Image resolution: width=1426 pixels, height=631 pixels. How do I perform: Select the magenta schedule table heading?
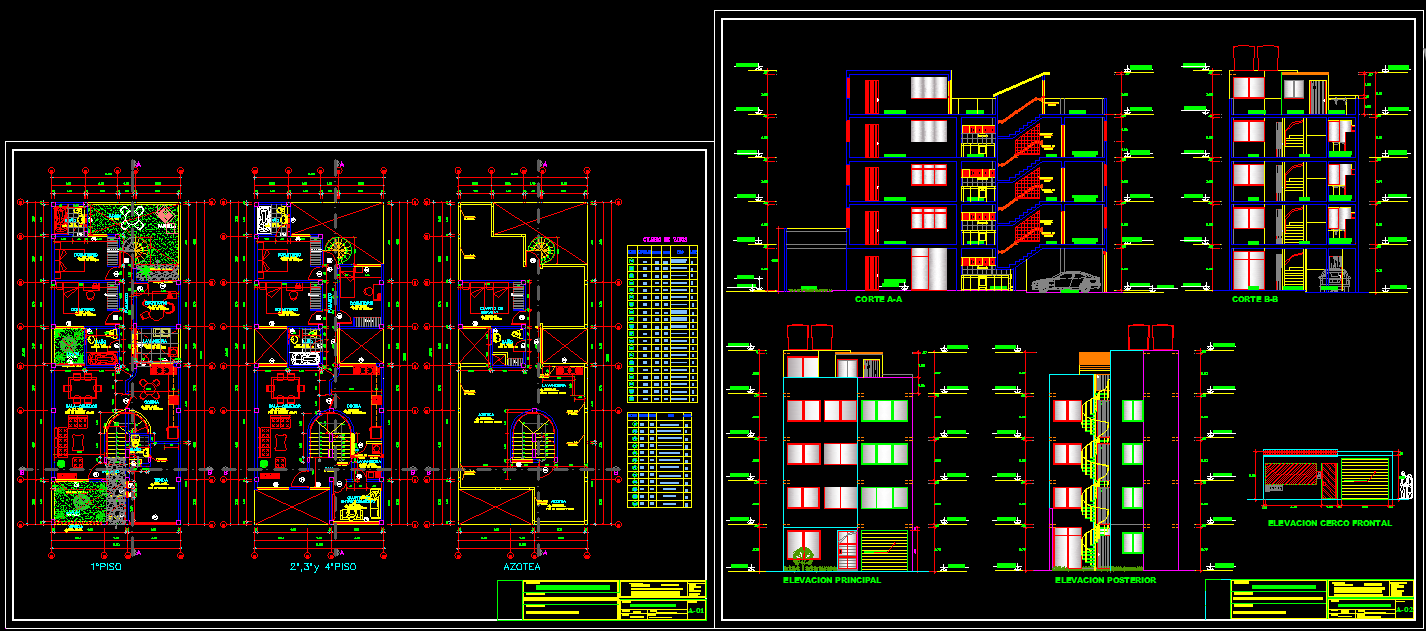click(x=664, y=240)
